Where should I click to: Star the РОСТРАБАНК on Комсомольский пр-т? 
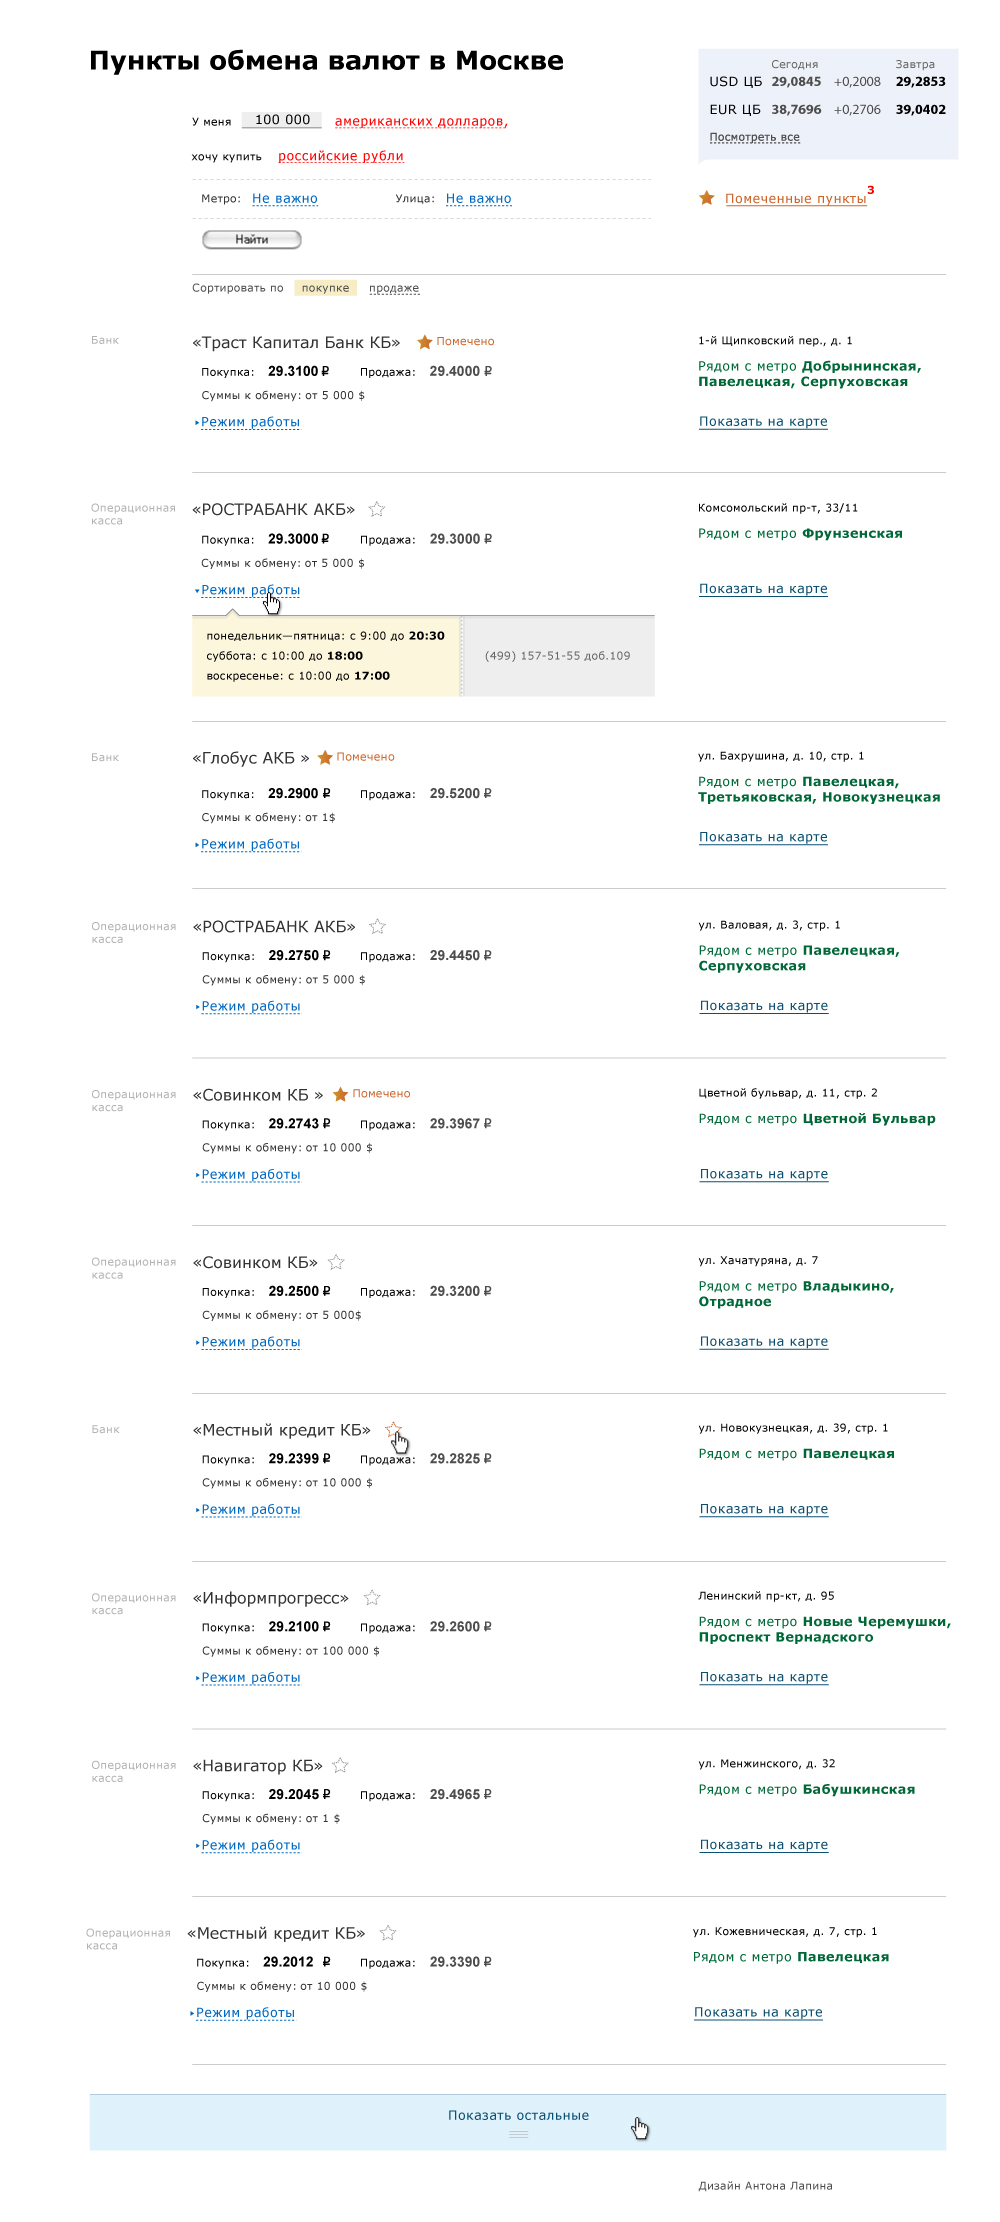377,509
